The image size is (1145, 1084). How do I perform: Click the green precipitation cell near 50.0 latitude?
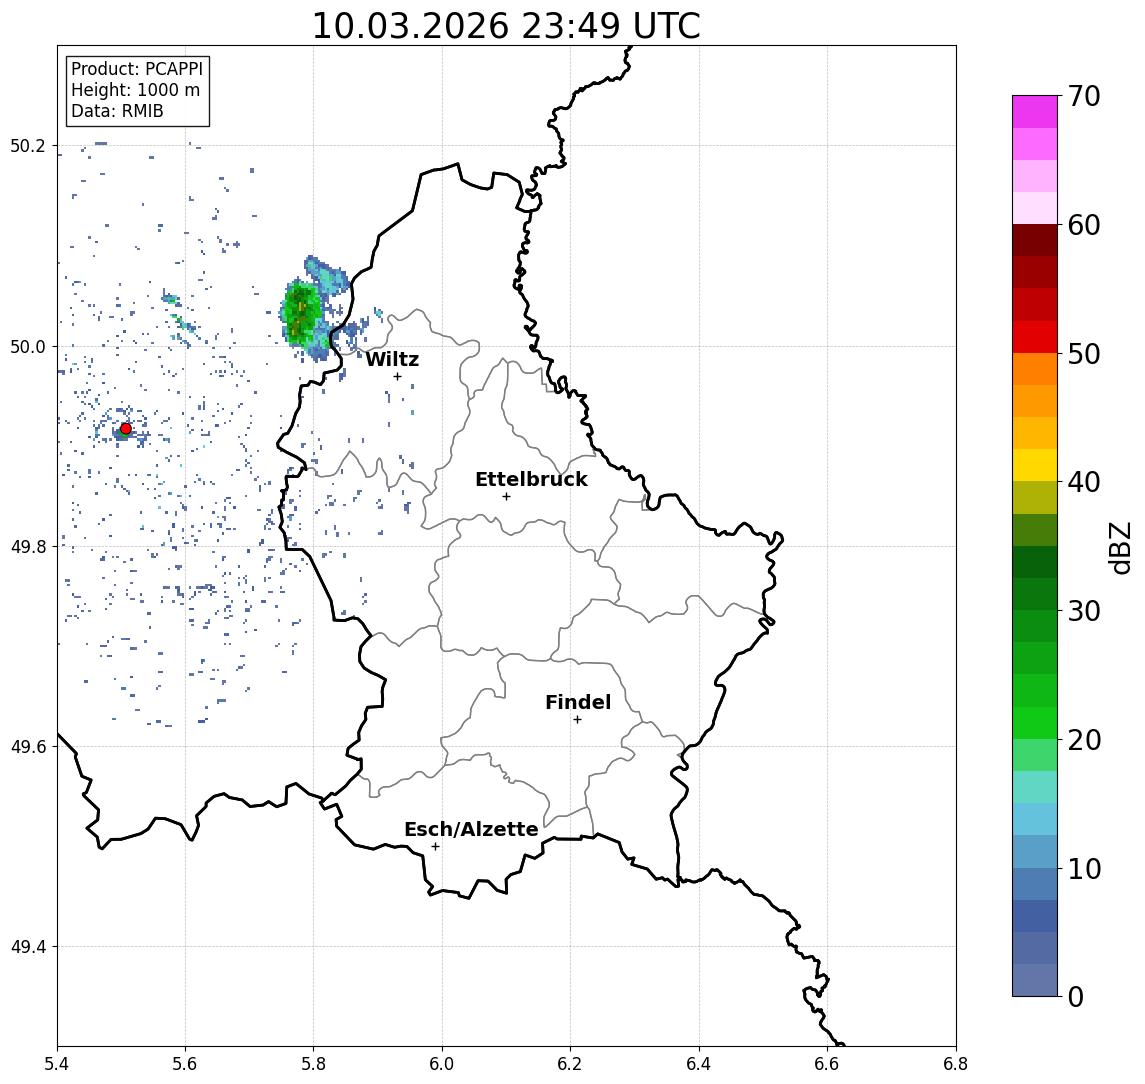[x=301, y=314]
